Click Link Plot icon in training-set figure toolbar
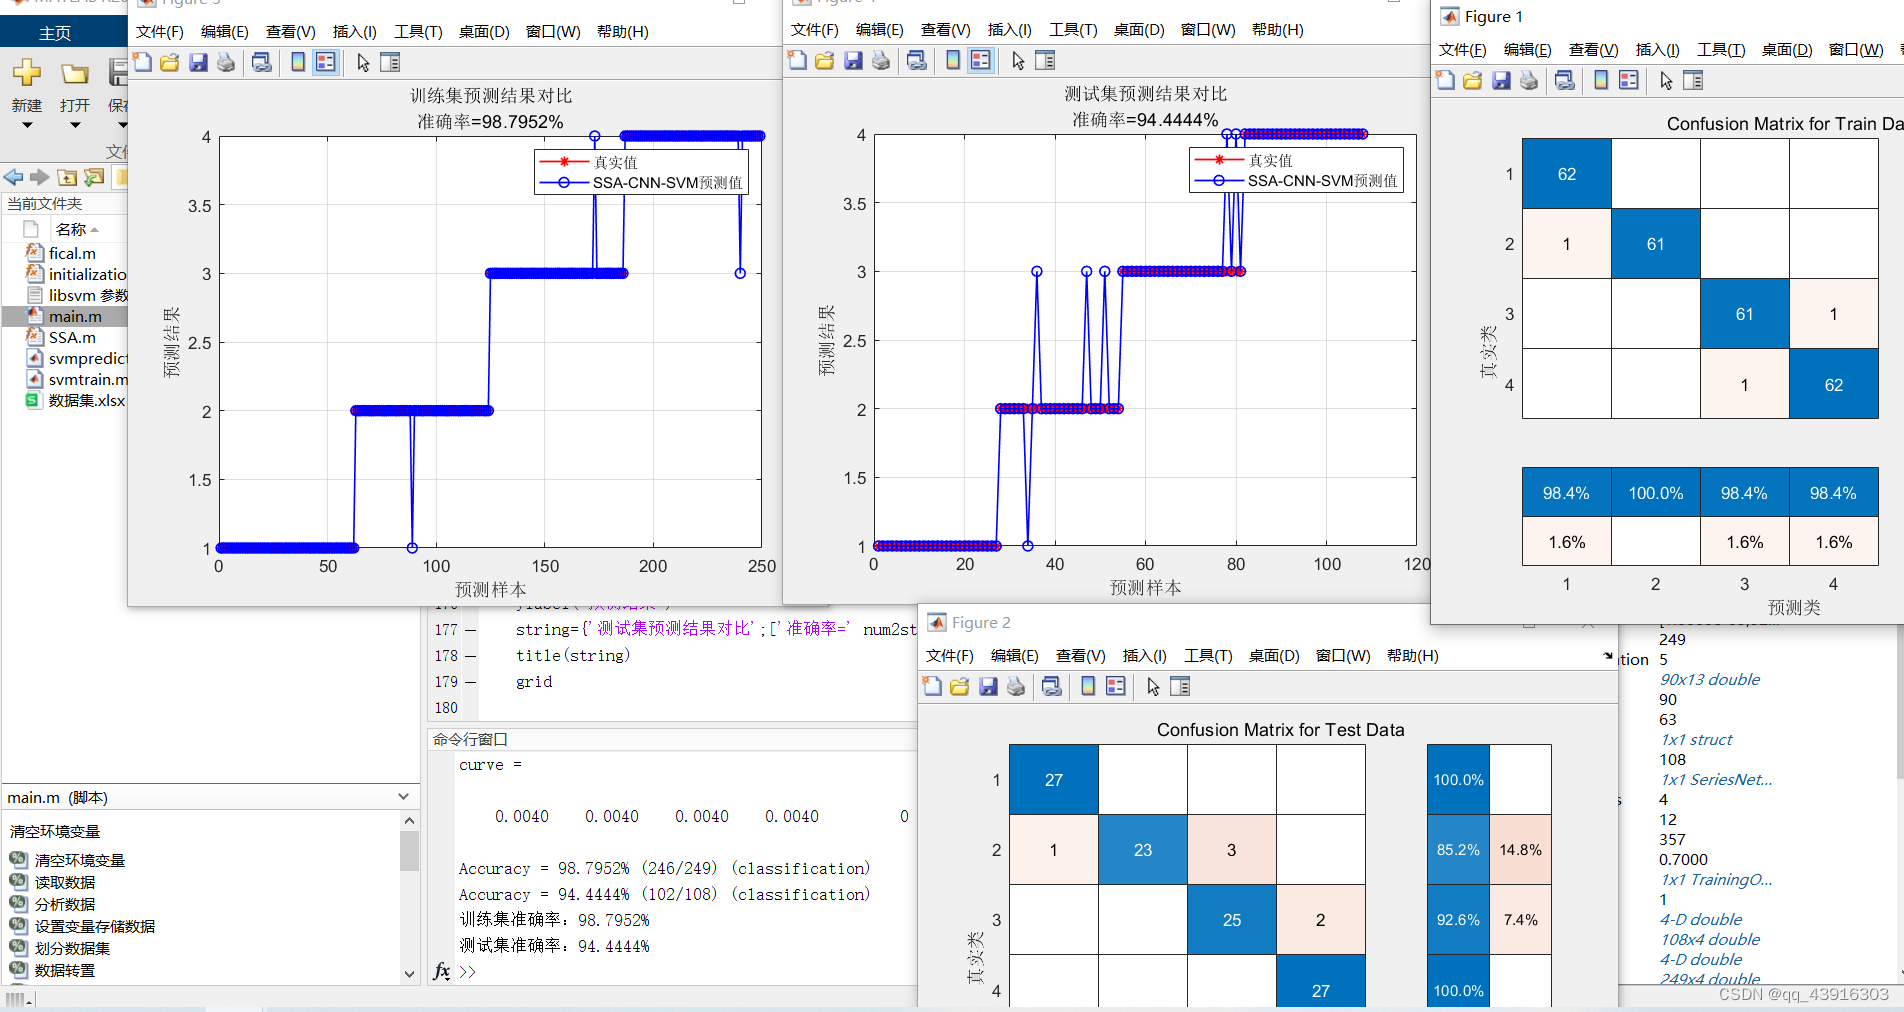 (x=262, y=62)
